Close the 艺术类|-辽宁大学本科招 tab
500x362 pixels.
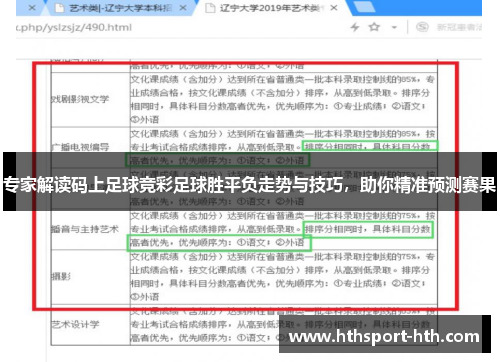point(183,8)
